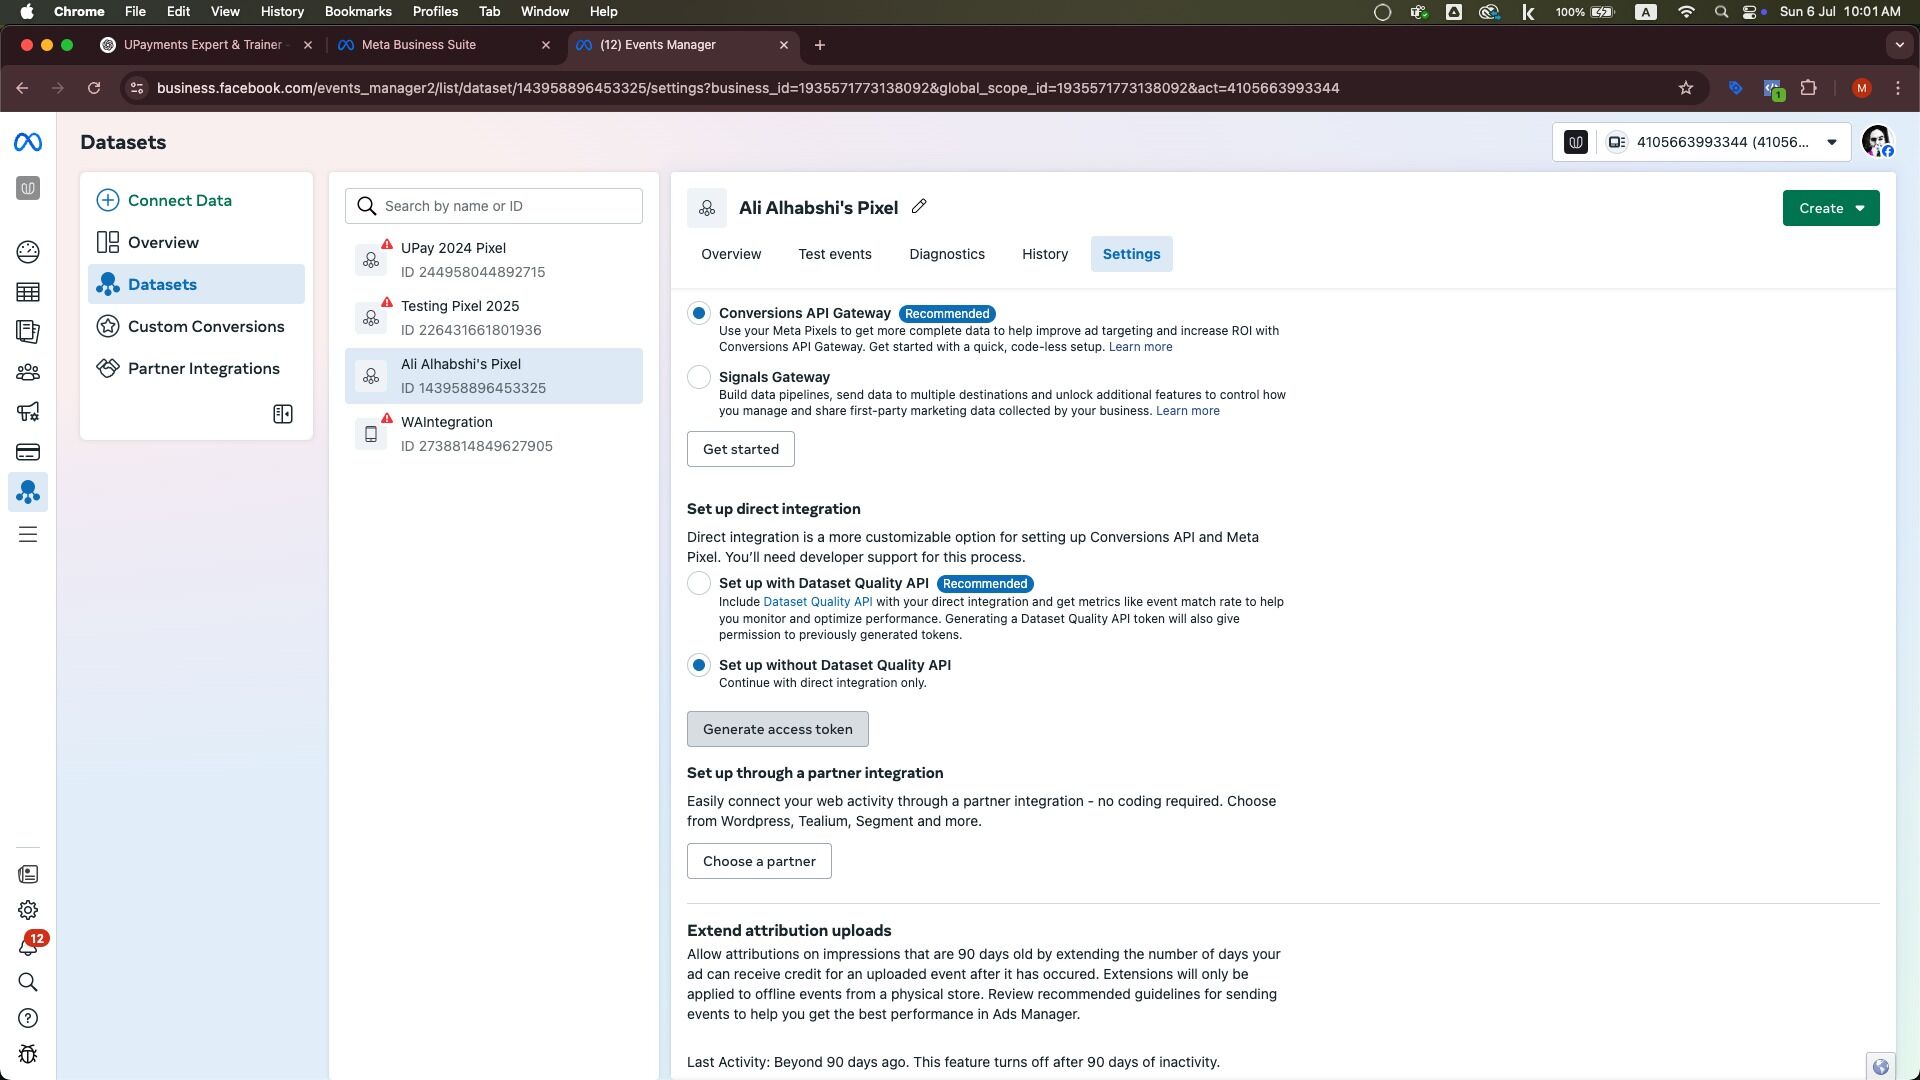Click the help question mark icon
This screenshot has height=1080, width=1920.
tap(28, 1018)
